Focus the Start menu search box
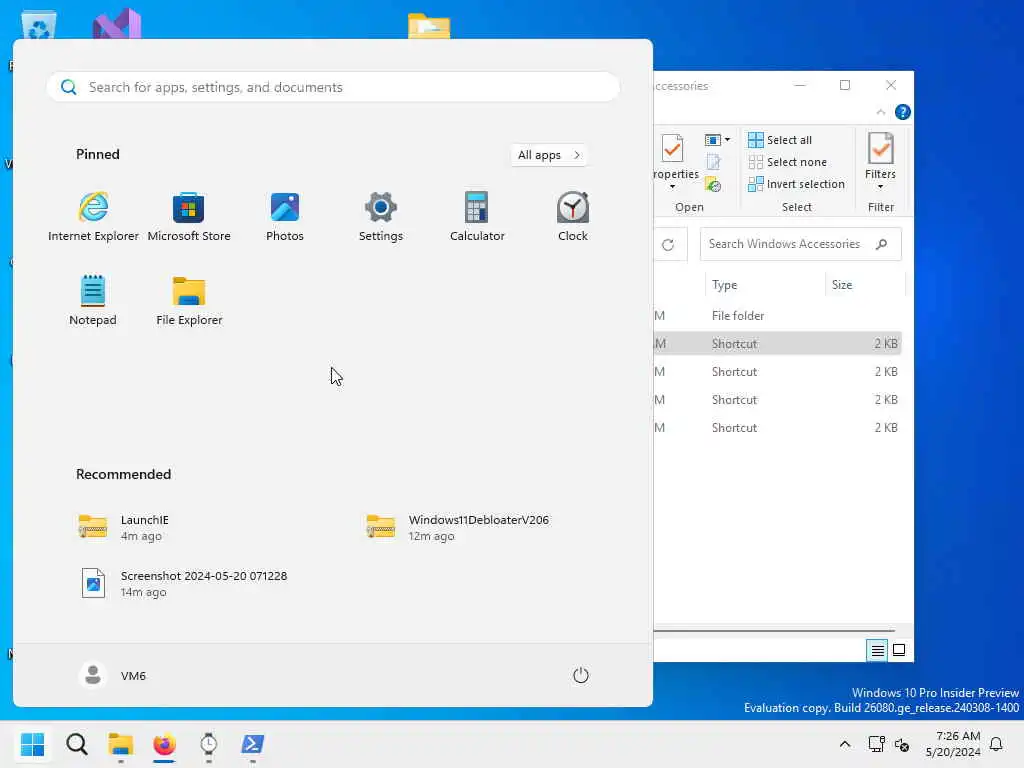Image resolution: width=1024 pixels, height=768 pixels. pos(333,87)
